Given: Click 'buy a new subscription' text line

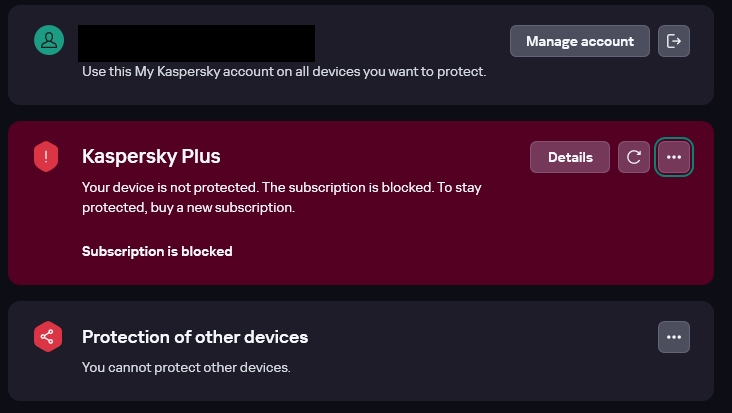Looking at the screenshot, I should [190, 208].
